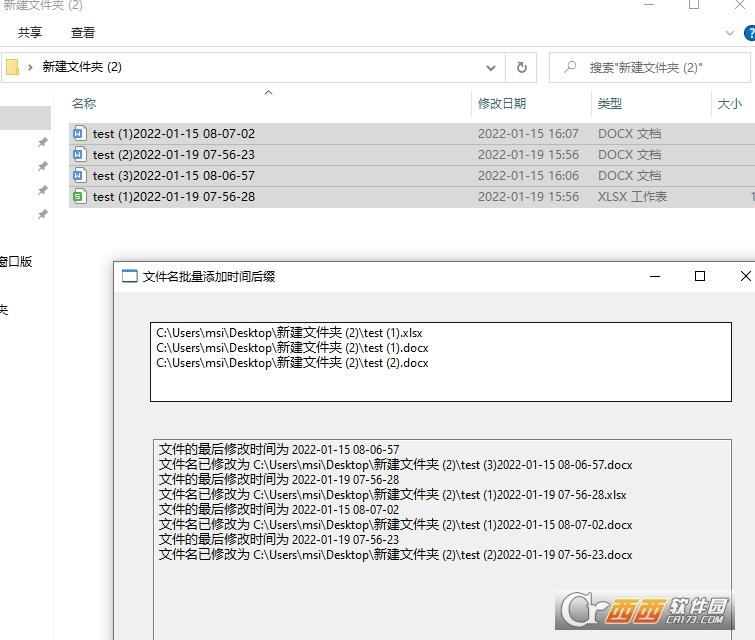Click log line renamed to test (3)2022-01-15 08-06-57.docx

[x=396, y=465]
